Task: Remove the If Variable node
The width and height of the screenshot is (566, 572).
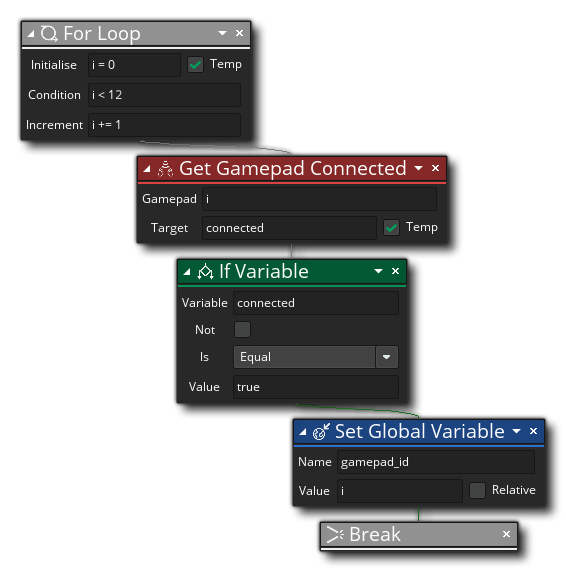Action: click(395, 271)
